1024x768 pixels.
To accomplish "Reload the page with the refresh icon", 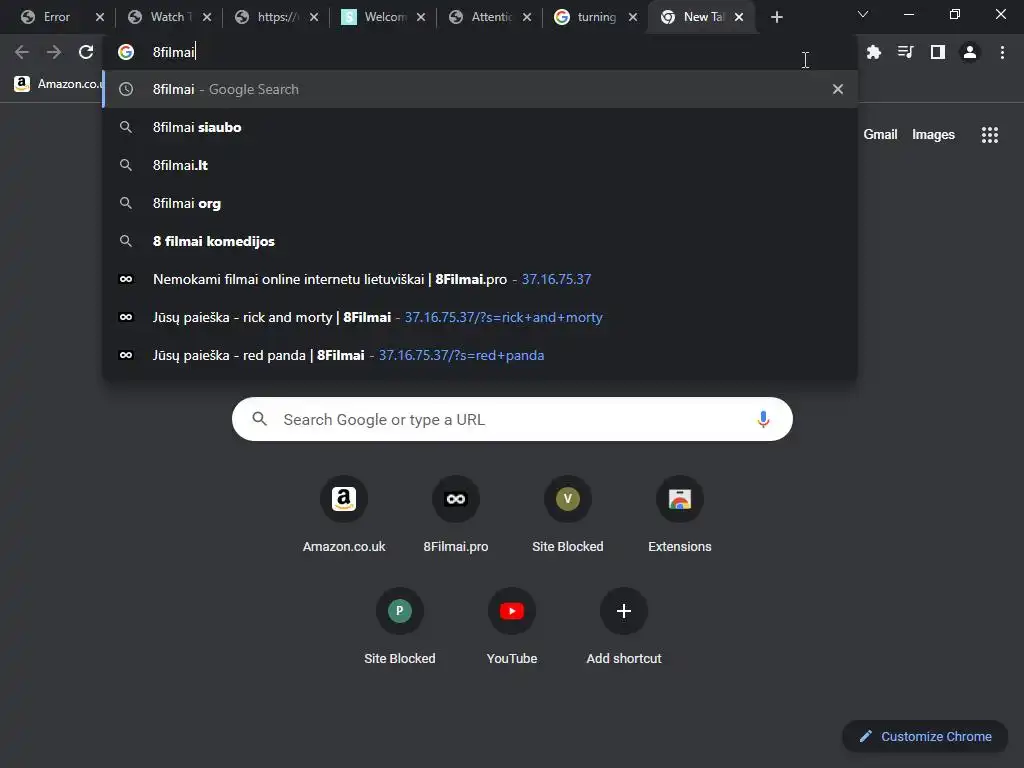I will 86,52.
